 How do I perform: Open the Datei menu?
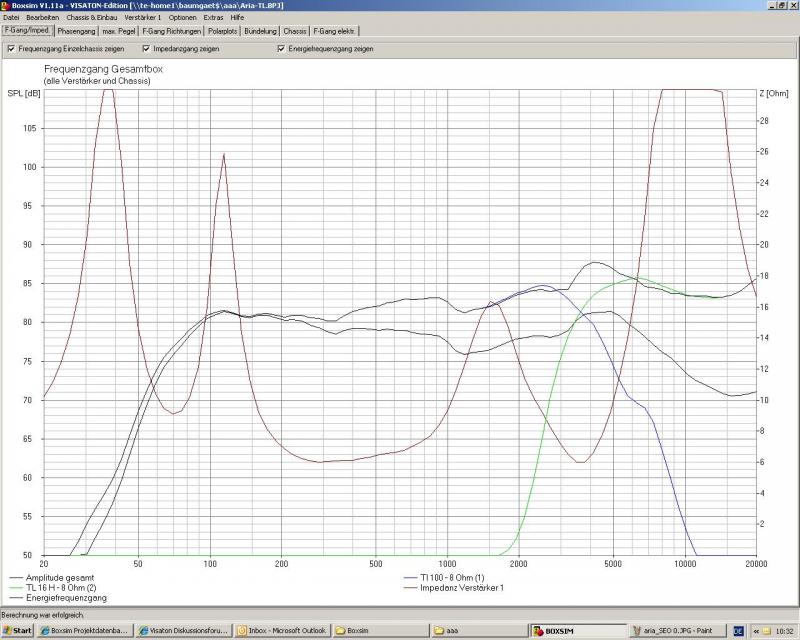coord(12,18)
